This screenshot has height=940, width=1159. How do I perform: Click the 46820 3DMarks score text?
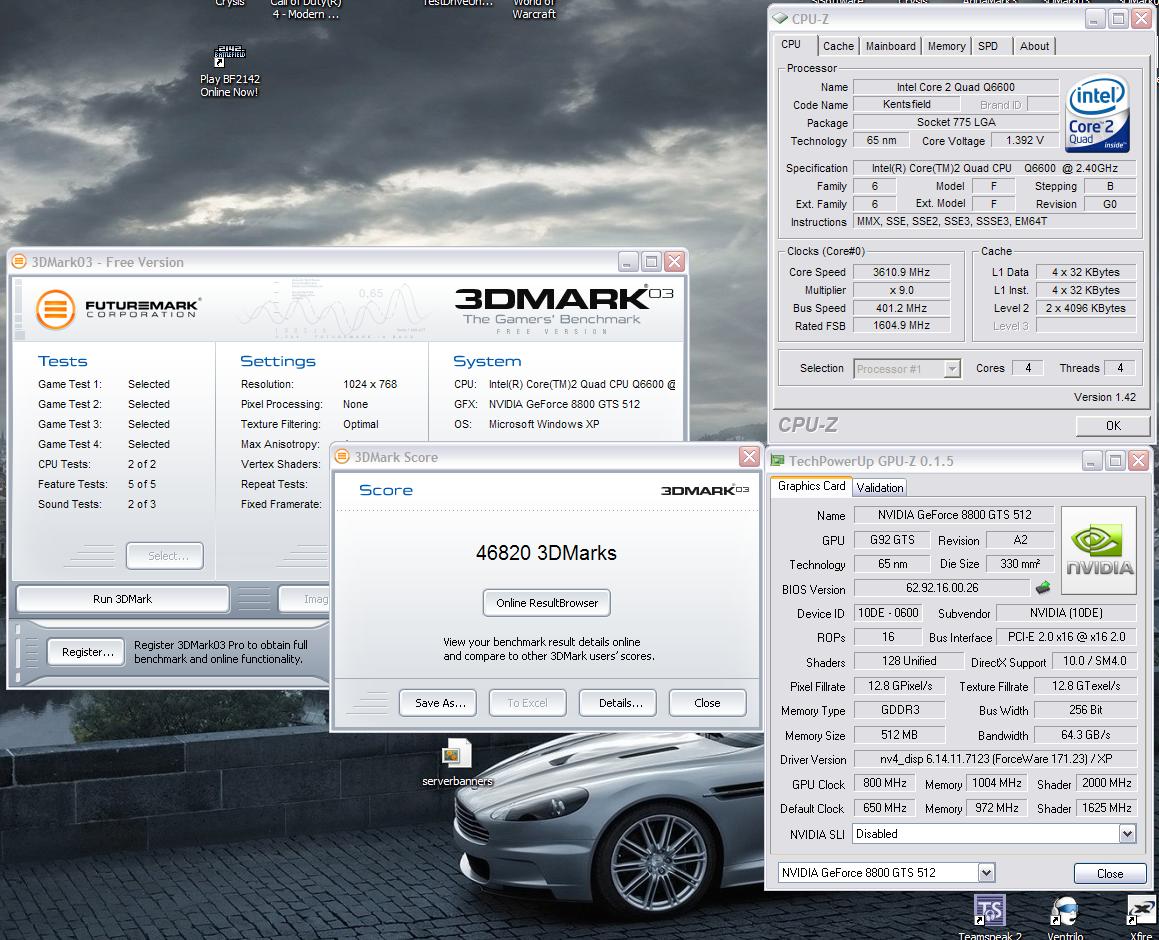point(546,553)
